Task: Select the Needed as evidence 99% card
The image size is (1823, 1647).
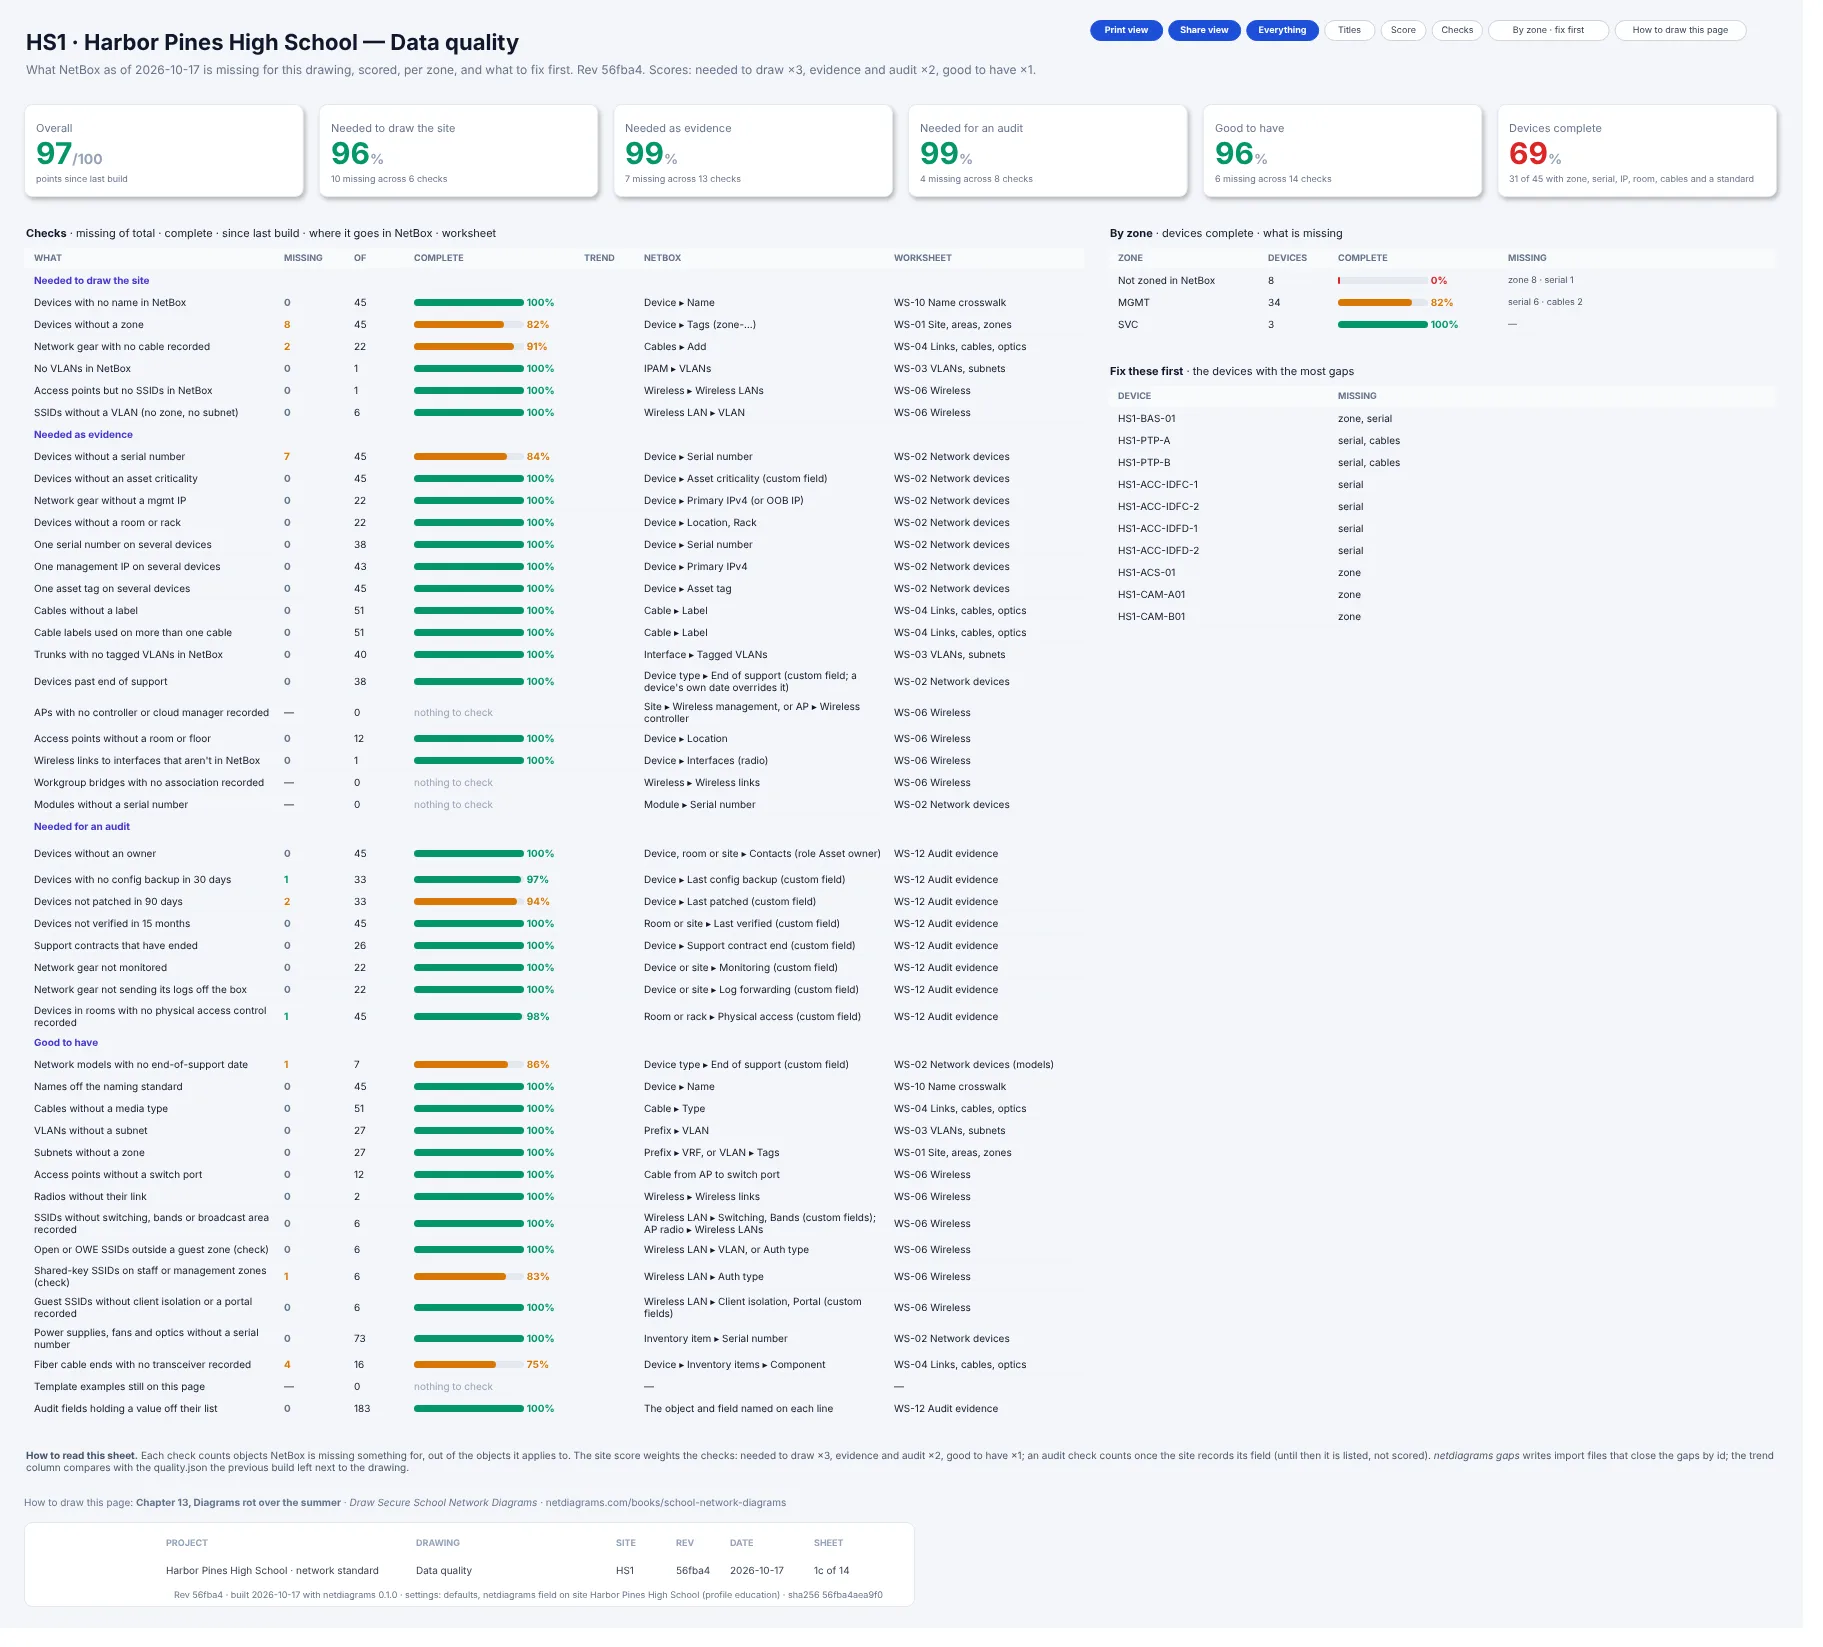Action: pyautogui.click(x=753, y=151)
